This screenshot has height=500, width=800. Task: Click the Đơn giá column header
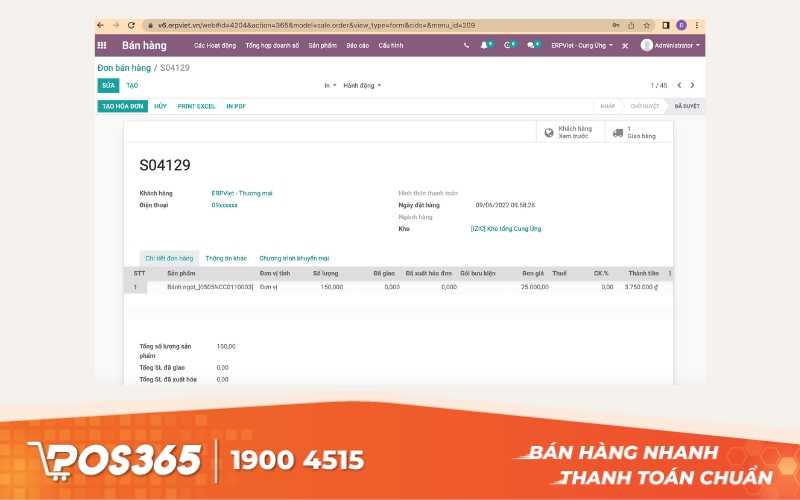(x=533, y=273)
